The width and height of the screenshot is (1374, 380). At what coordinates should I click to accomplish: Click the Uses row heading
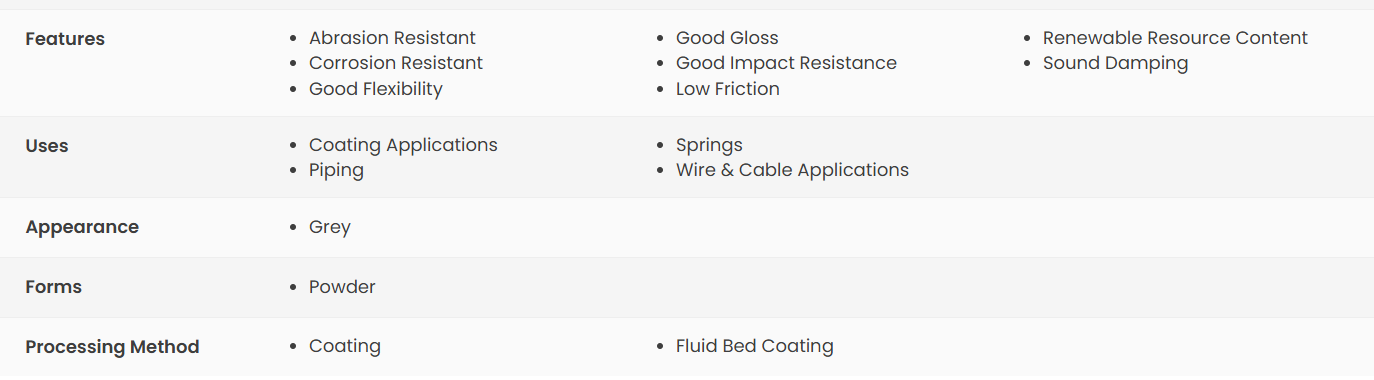pyautogui.click(x=47, y=146)
